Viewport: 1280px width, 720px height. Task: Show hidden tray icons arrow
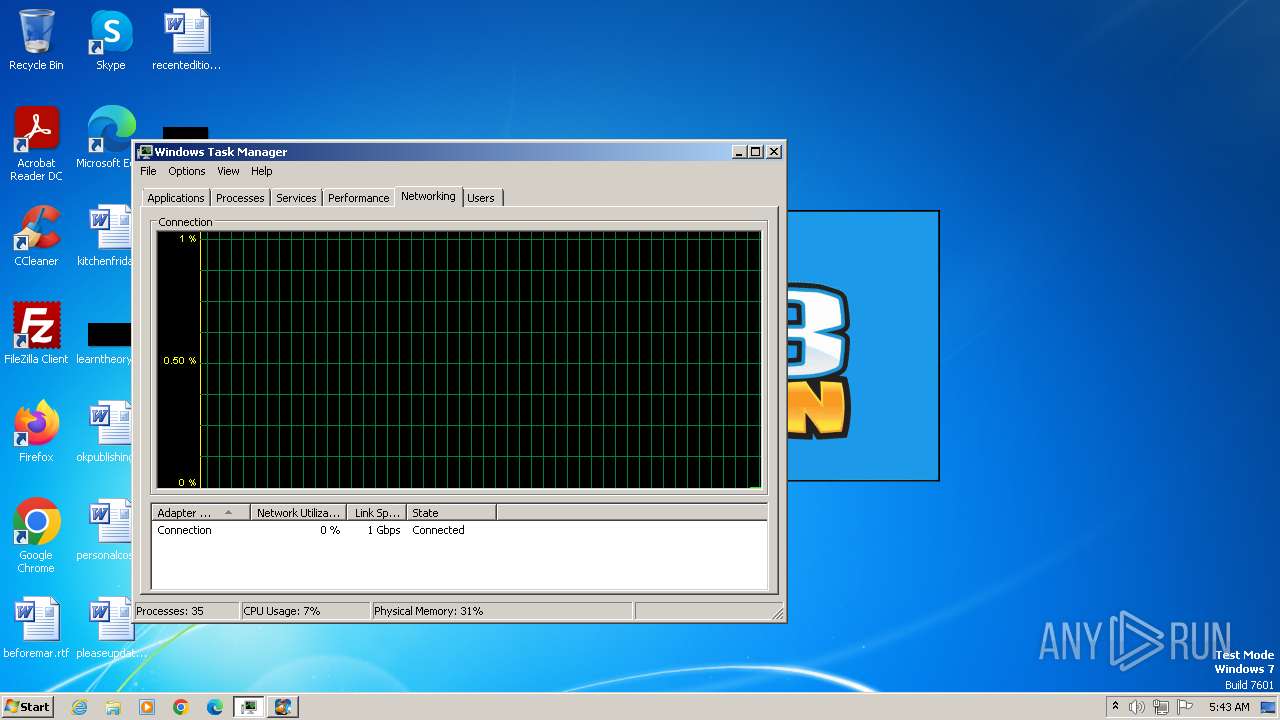[1115, 706]
